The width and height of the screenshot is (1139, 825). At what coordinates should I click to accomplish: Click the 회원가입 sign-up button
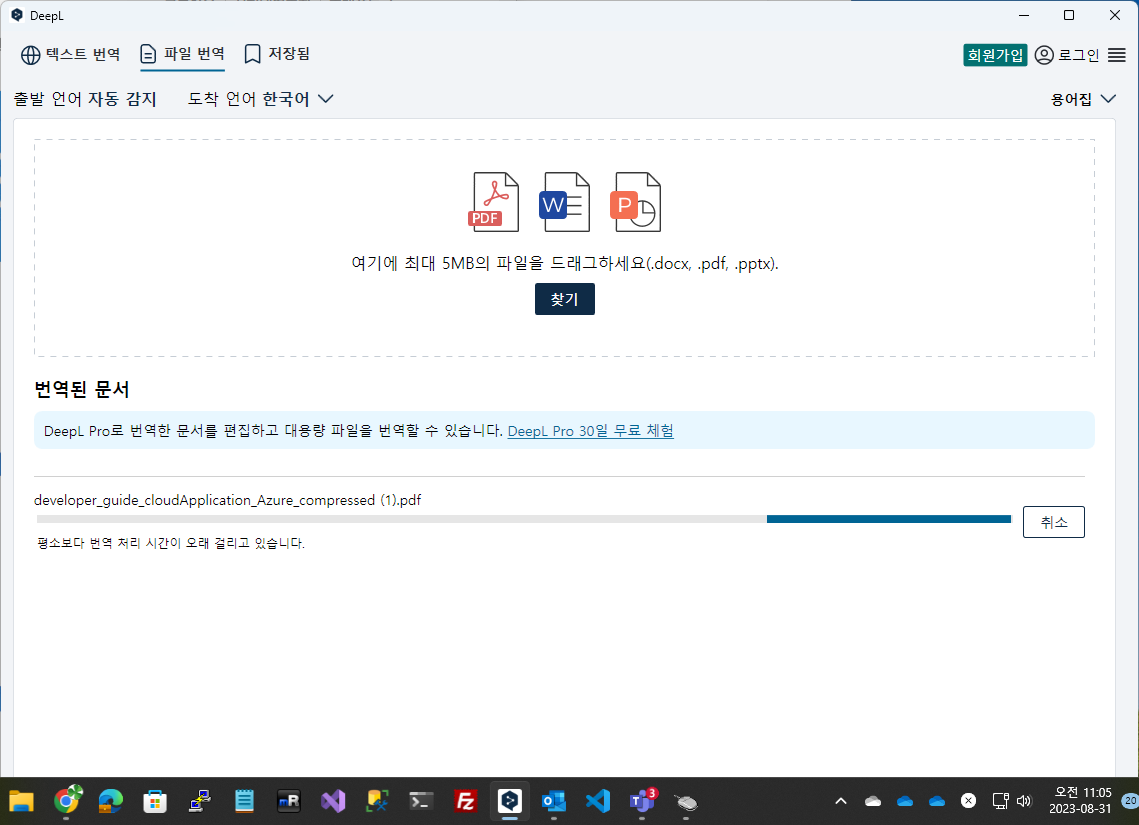pos(994,55)
